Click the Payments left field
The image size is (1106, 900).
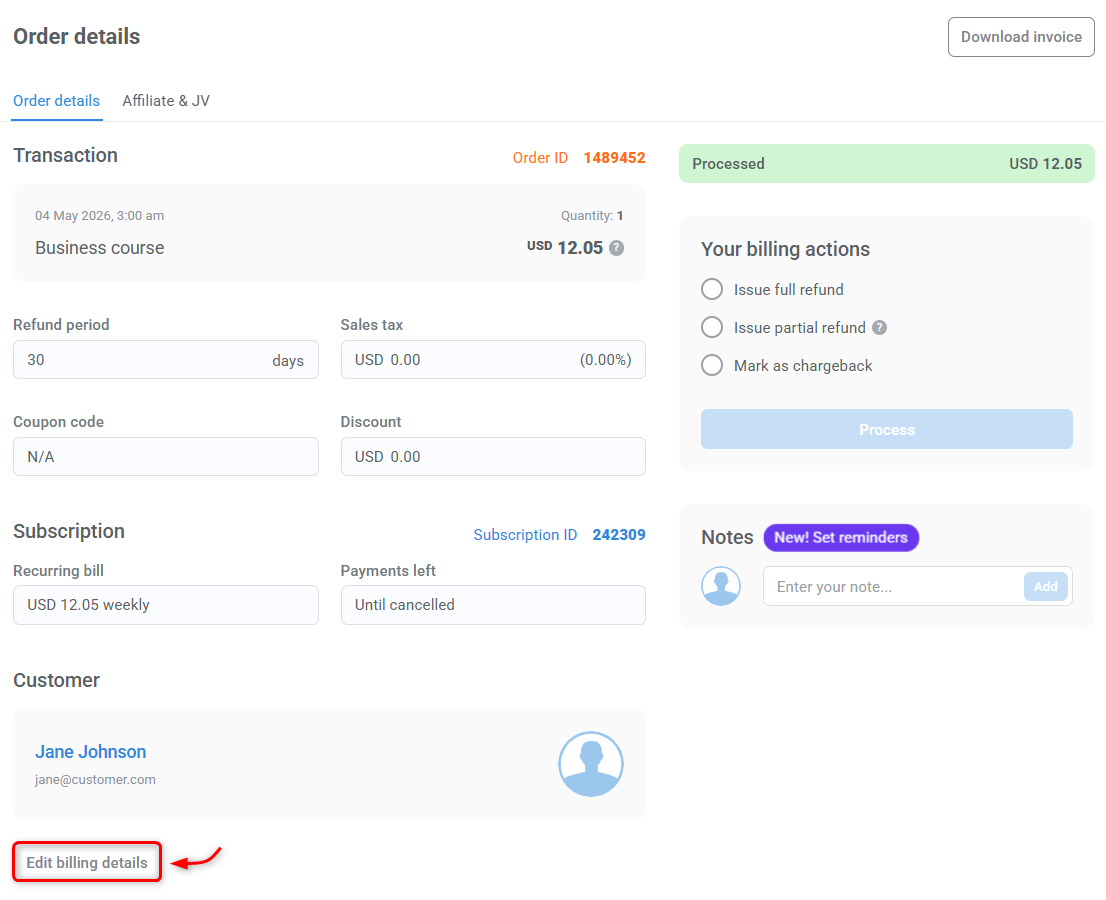tap(493, 605)
